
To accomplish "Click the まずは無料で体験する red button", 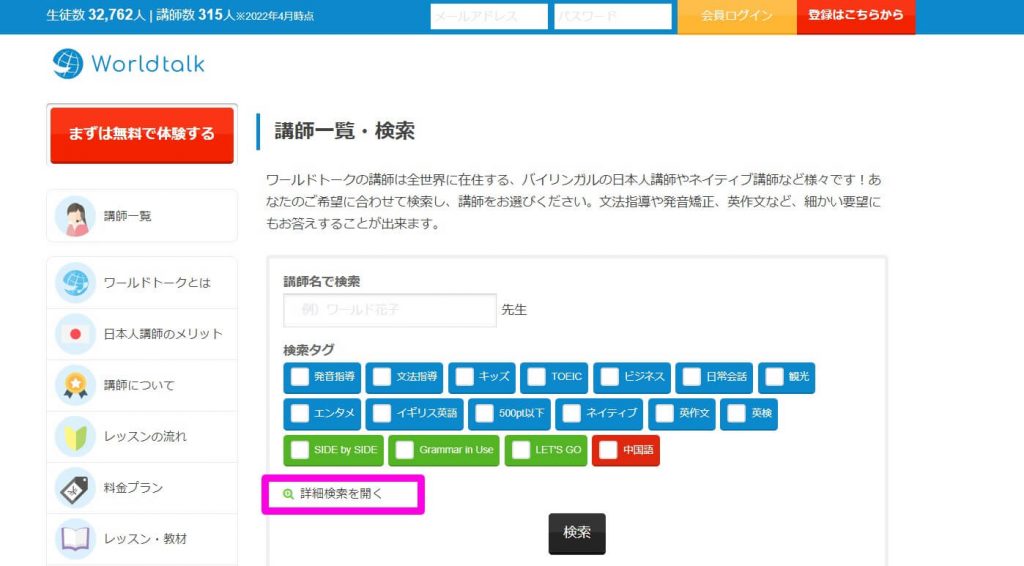I will pos(142,134).
